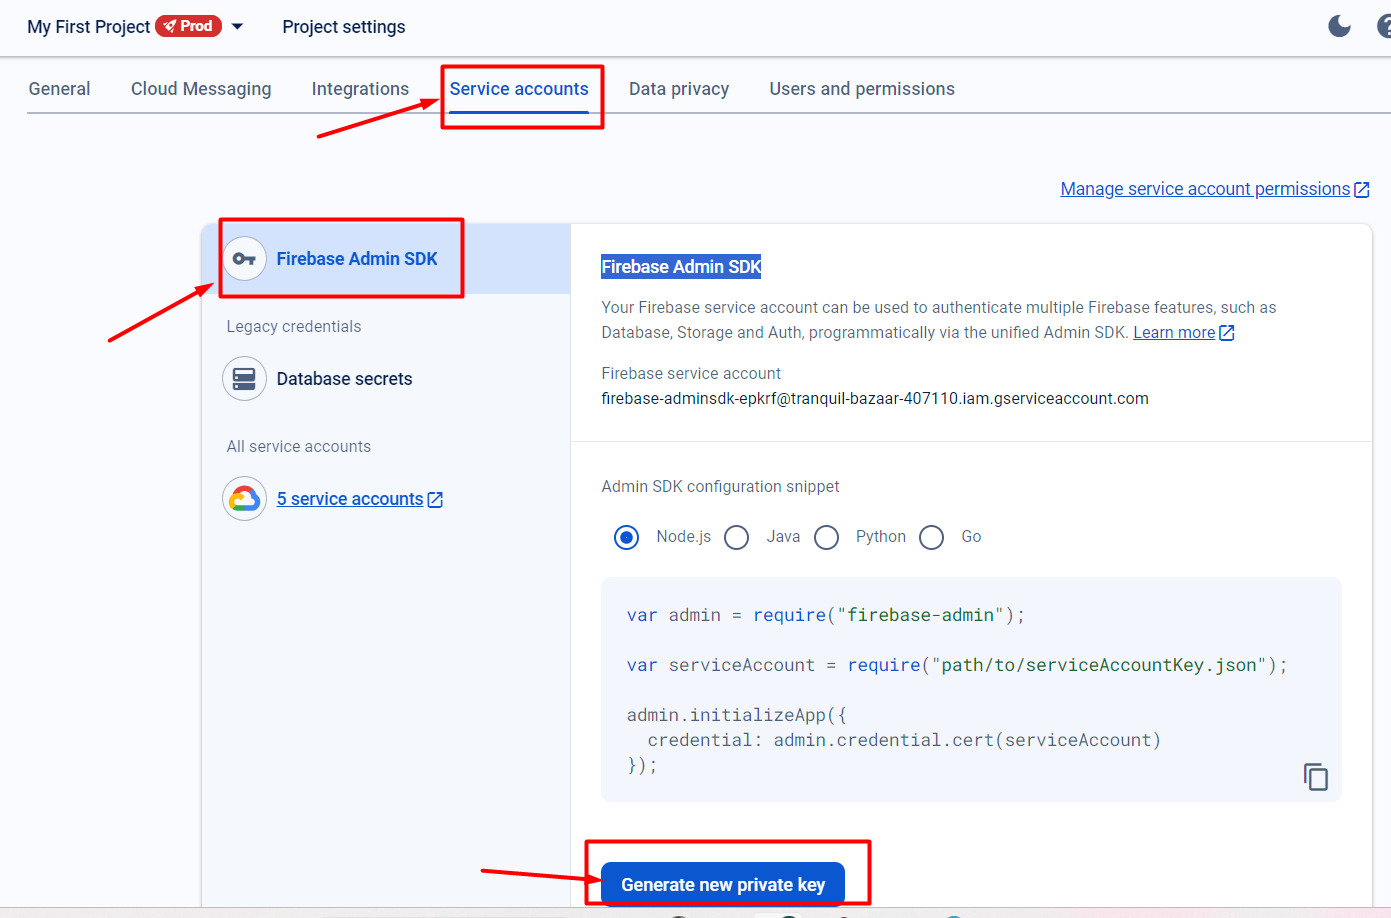Screen dimensions: 1391x918
Task: Open Manage service account permissions link
Action: coord(1205,189)
